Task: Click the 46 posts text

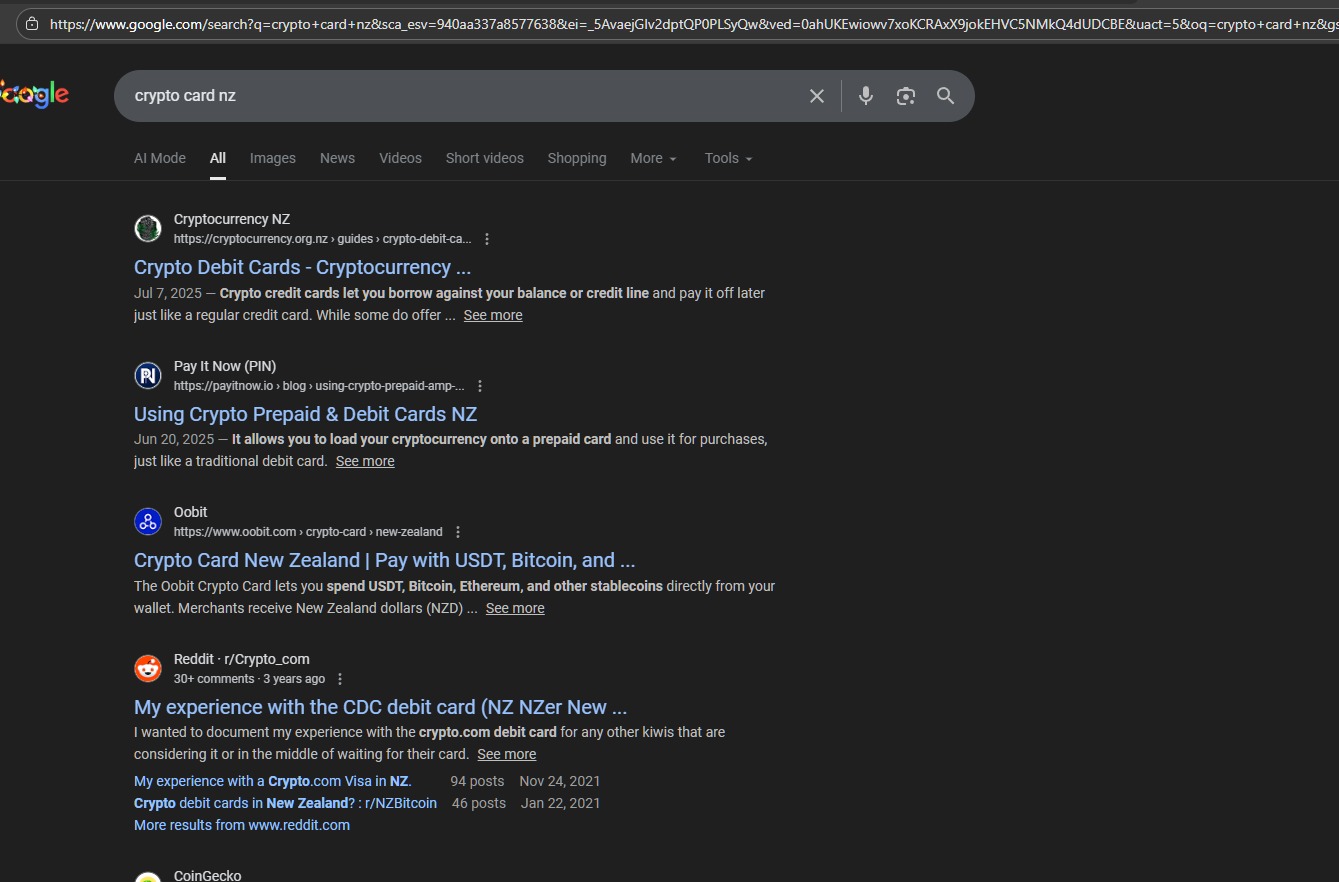Action: click(479, 803)
